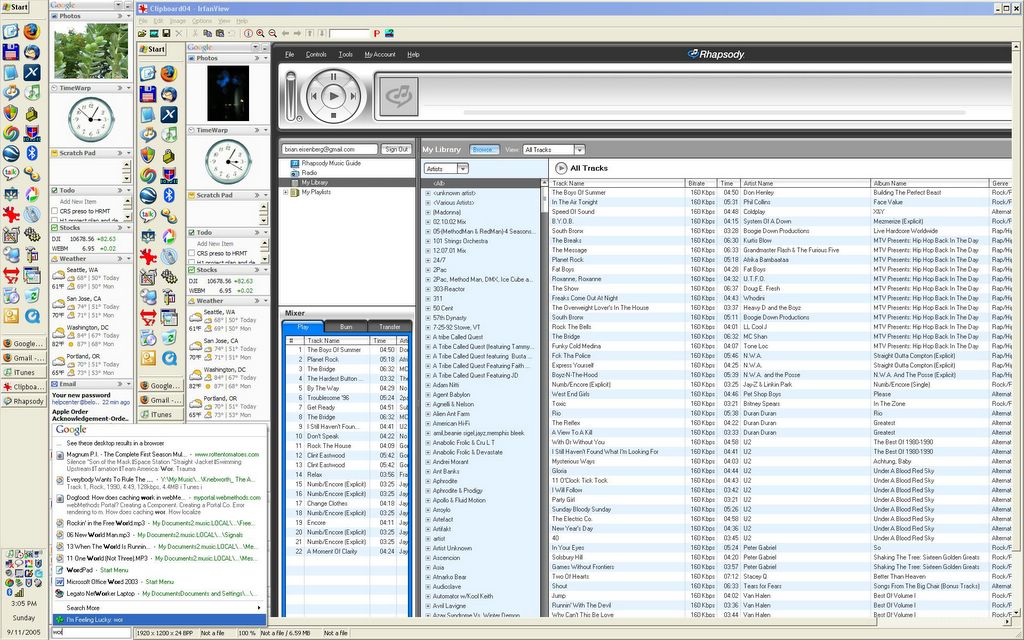Click the Sign Out button in Rhapsody
Screen dimensions: 1024x640
pyautogui.click(x=396, y=150)
